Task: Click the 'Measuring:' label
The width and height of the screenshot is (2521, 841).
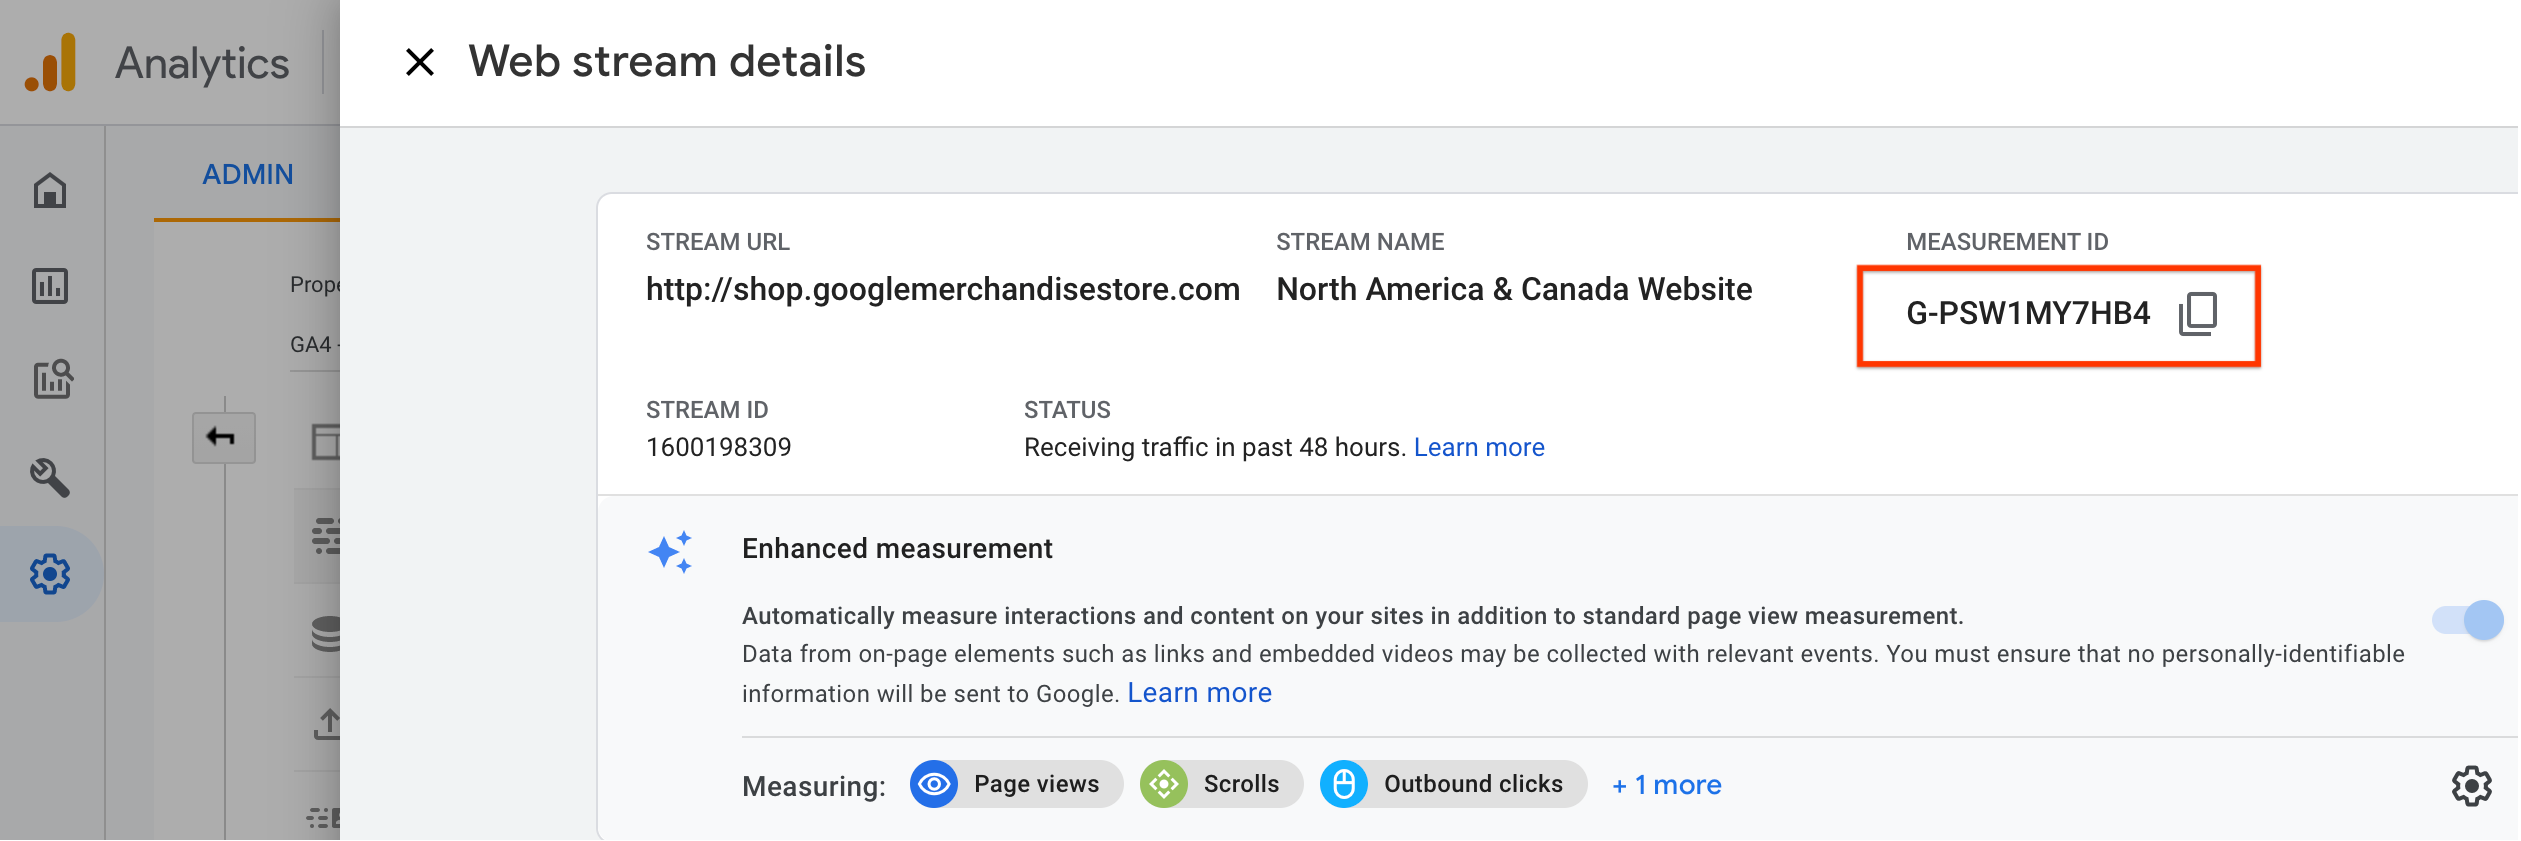Action: 814,787
